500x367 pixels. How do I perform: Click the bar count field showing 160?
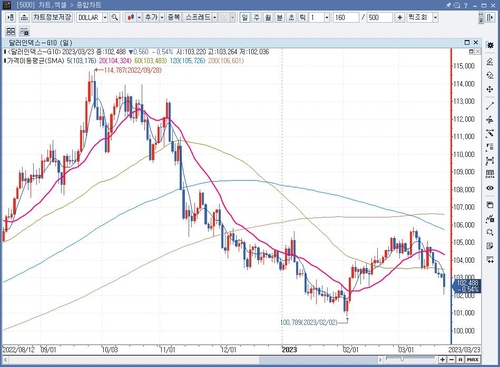[x=346, y=17]
